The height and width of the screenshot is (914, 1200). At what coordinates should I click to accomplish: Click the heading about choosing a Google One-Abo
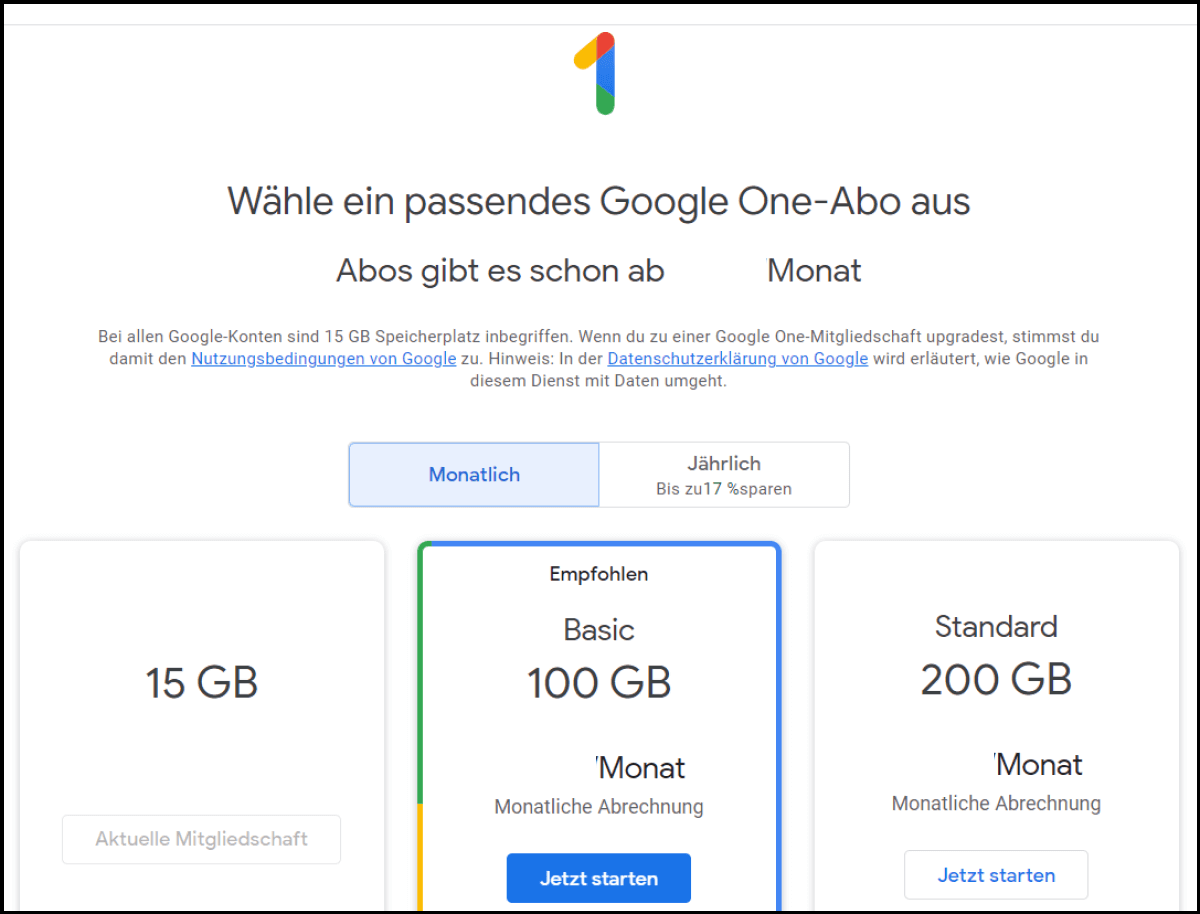[x=598, y=202]
